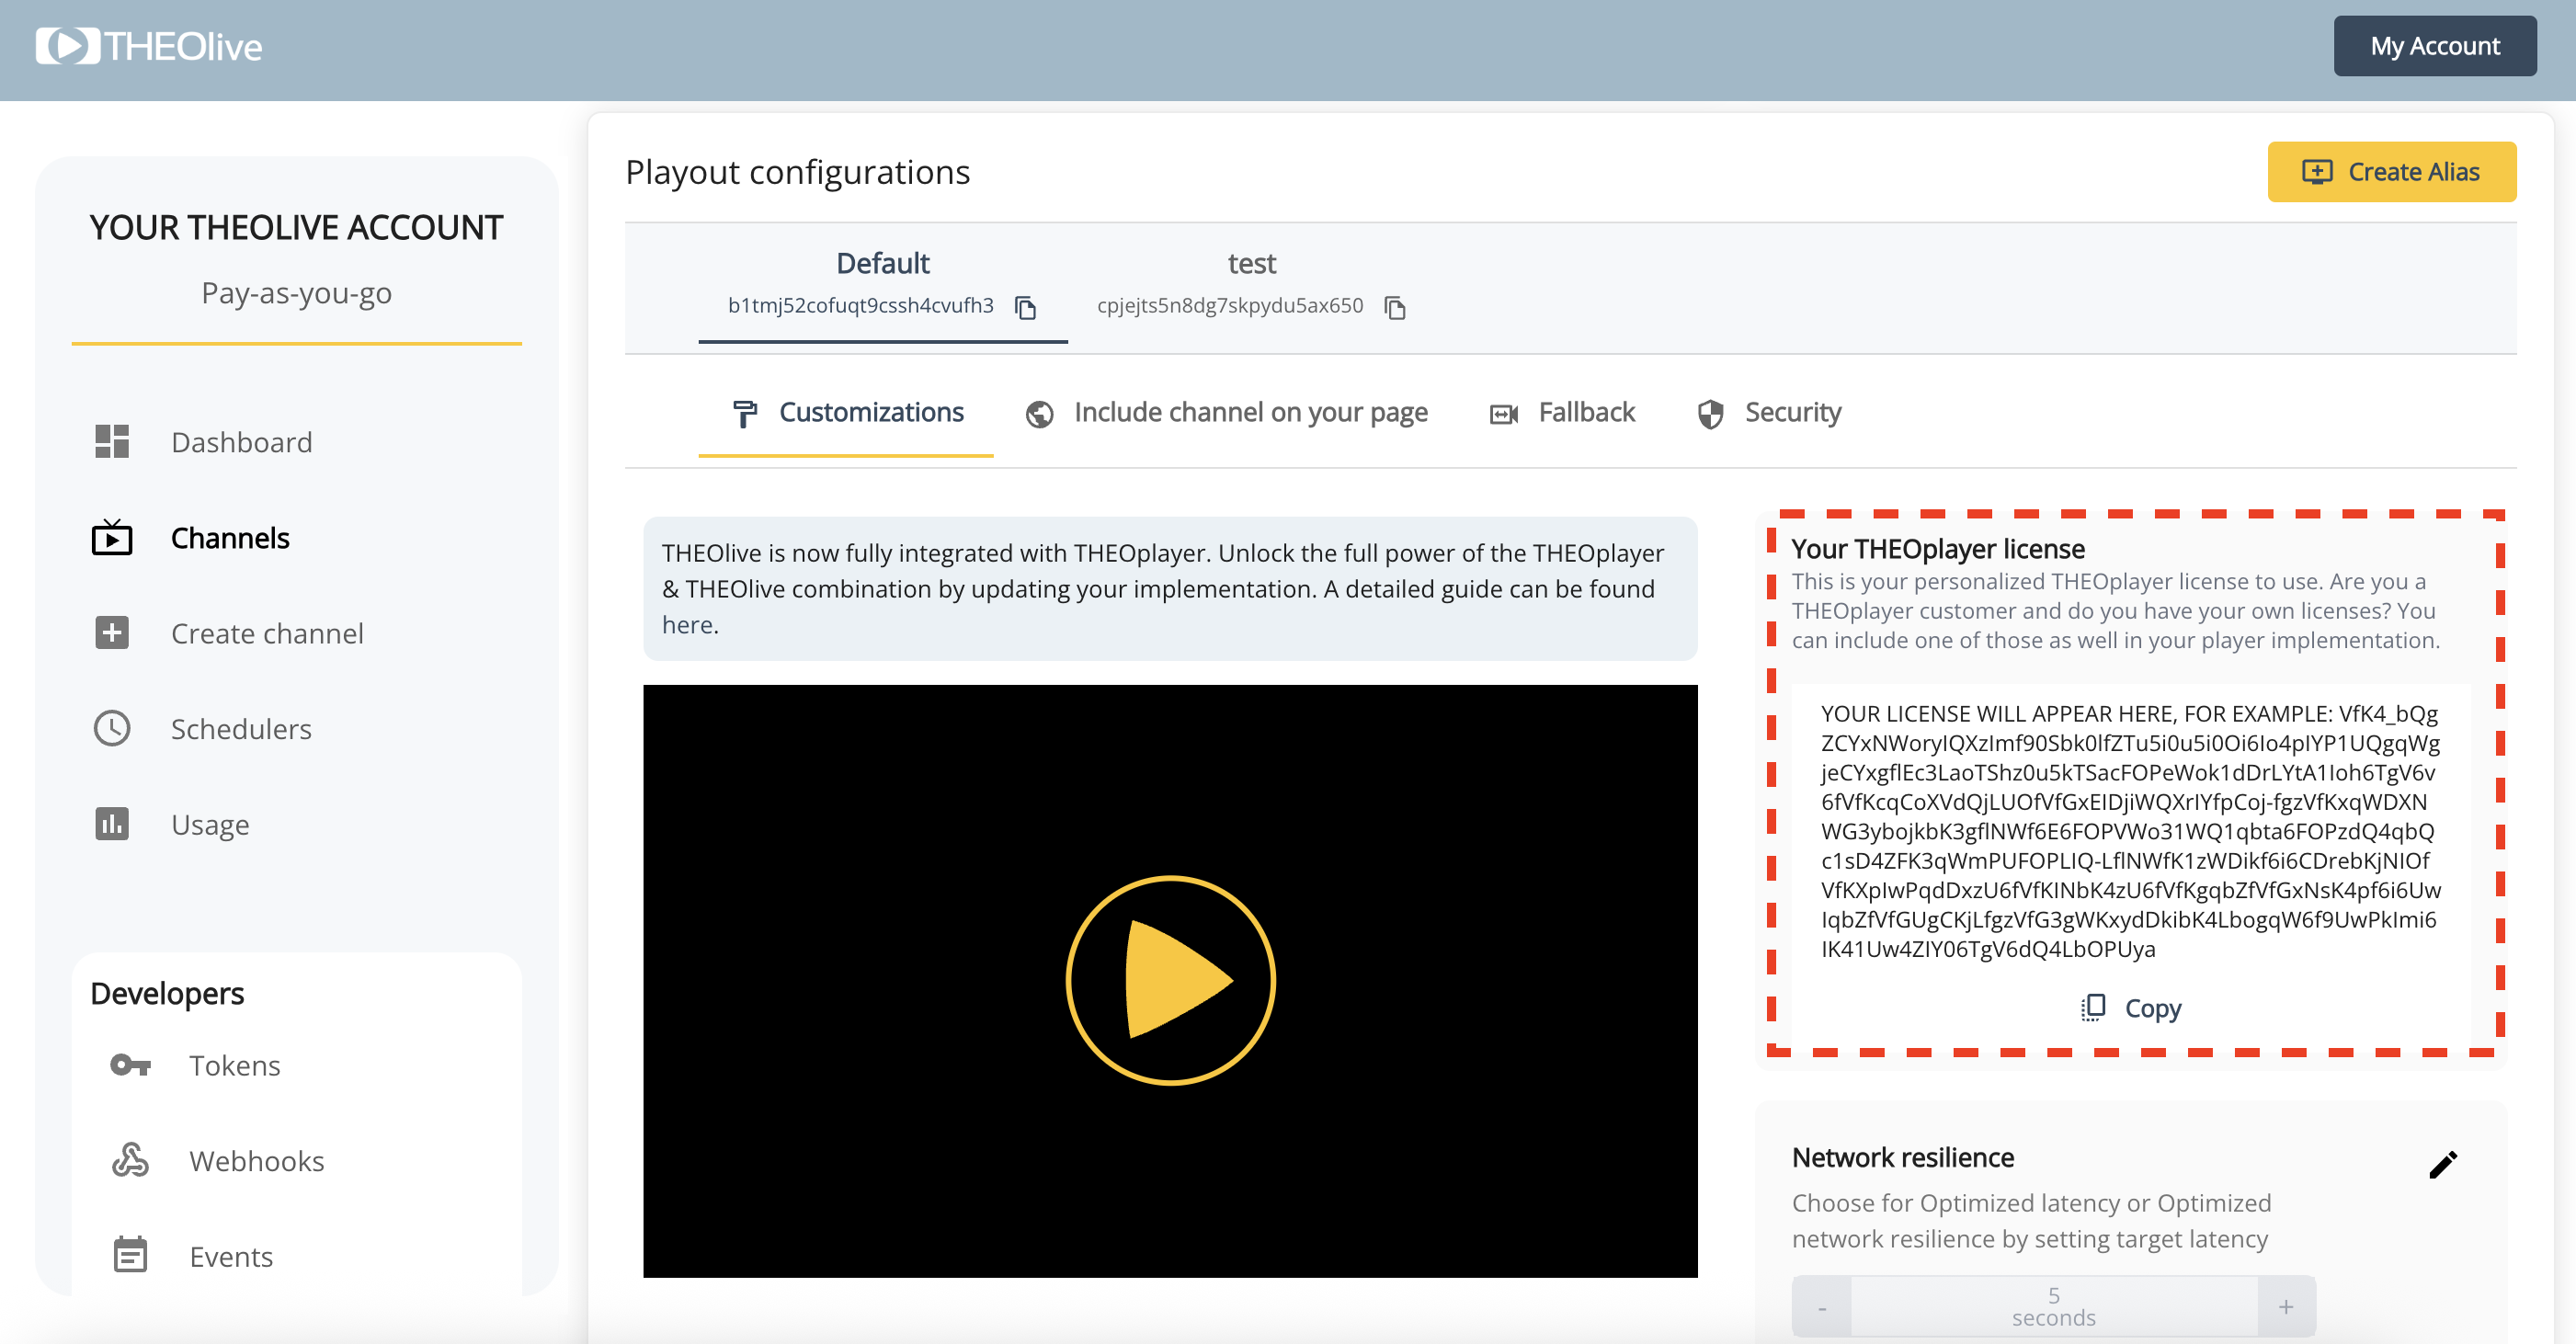Open Include channel on your page tab

[1226, 412]
